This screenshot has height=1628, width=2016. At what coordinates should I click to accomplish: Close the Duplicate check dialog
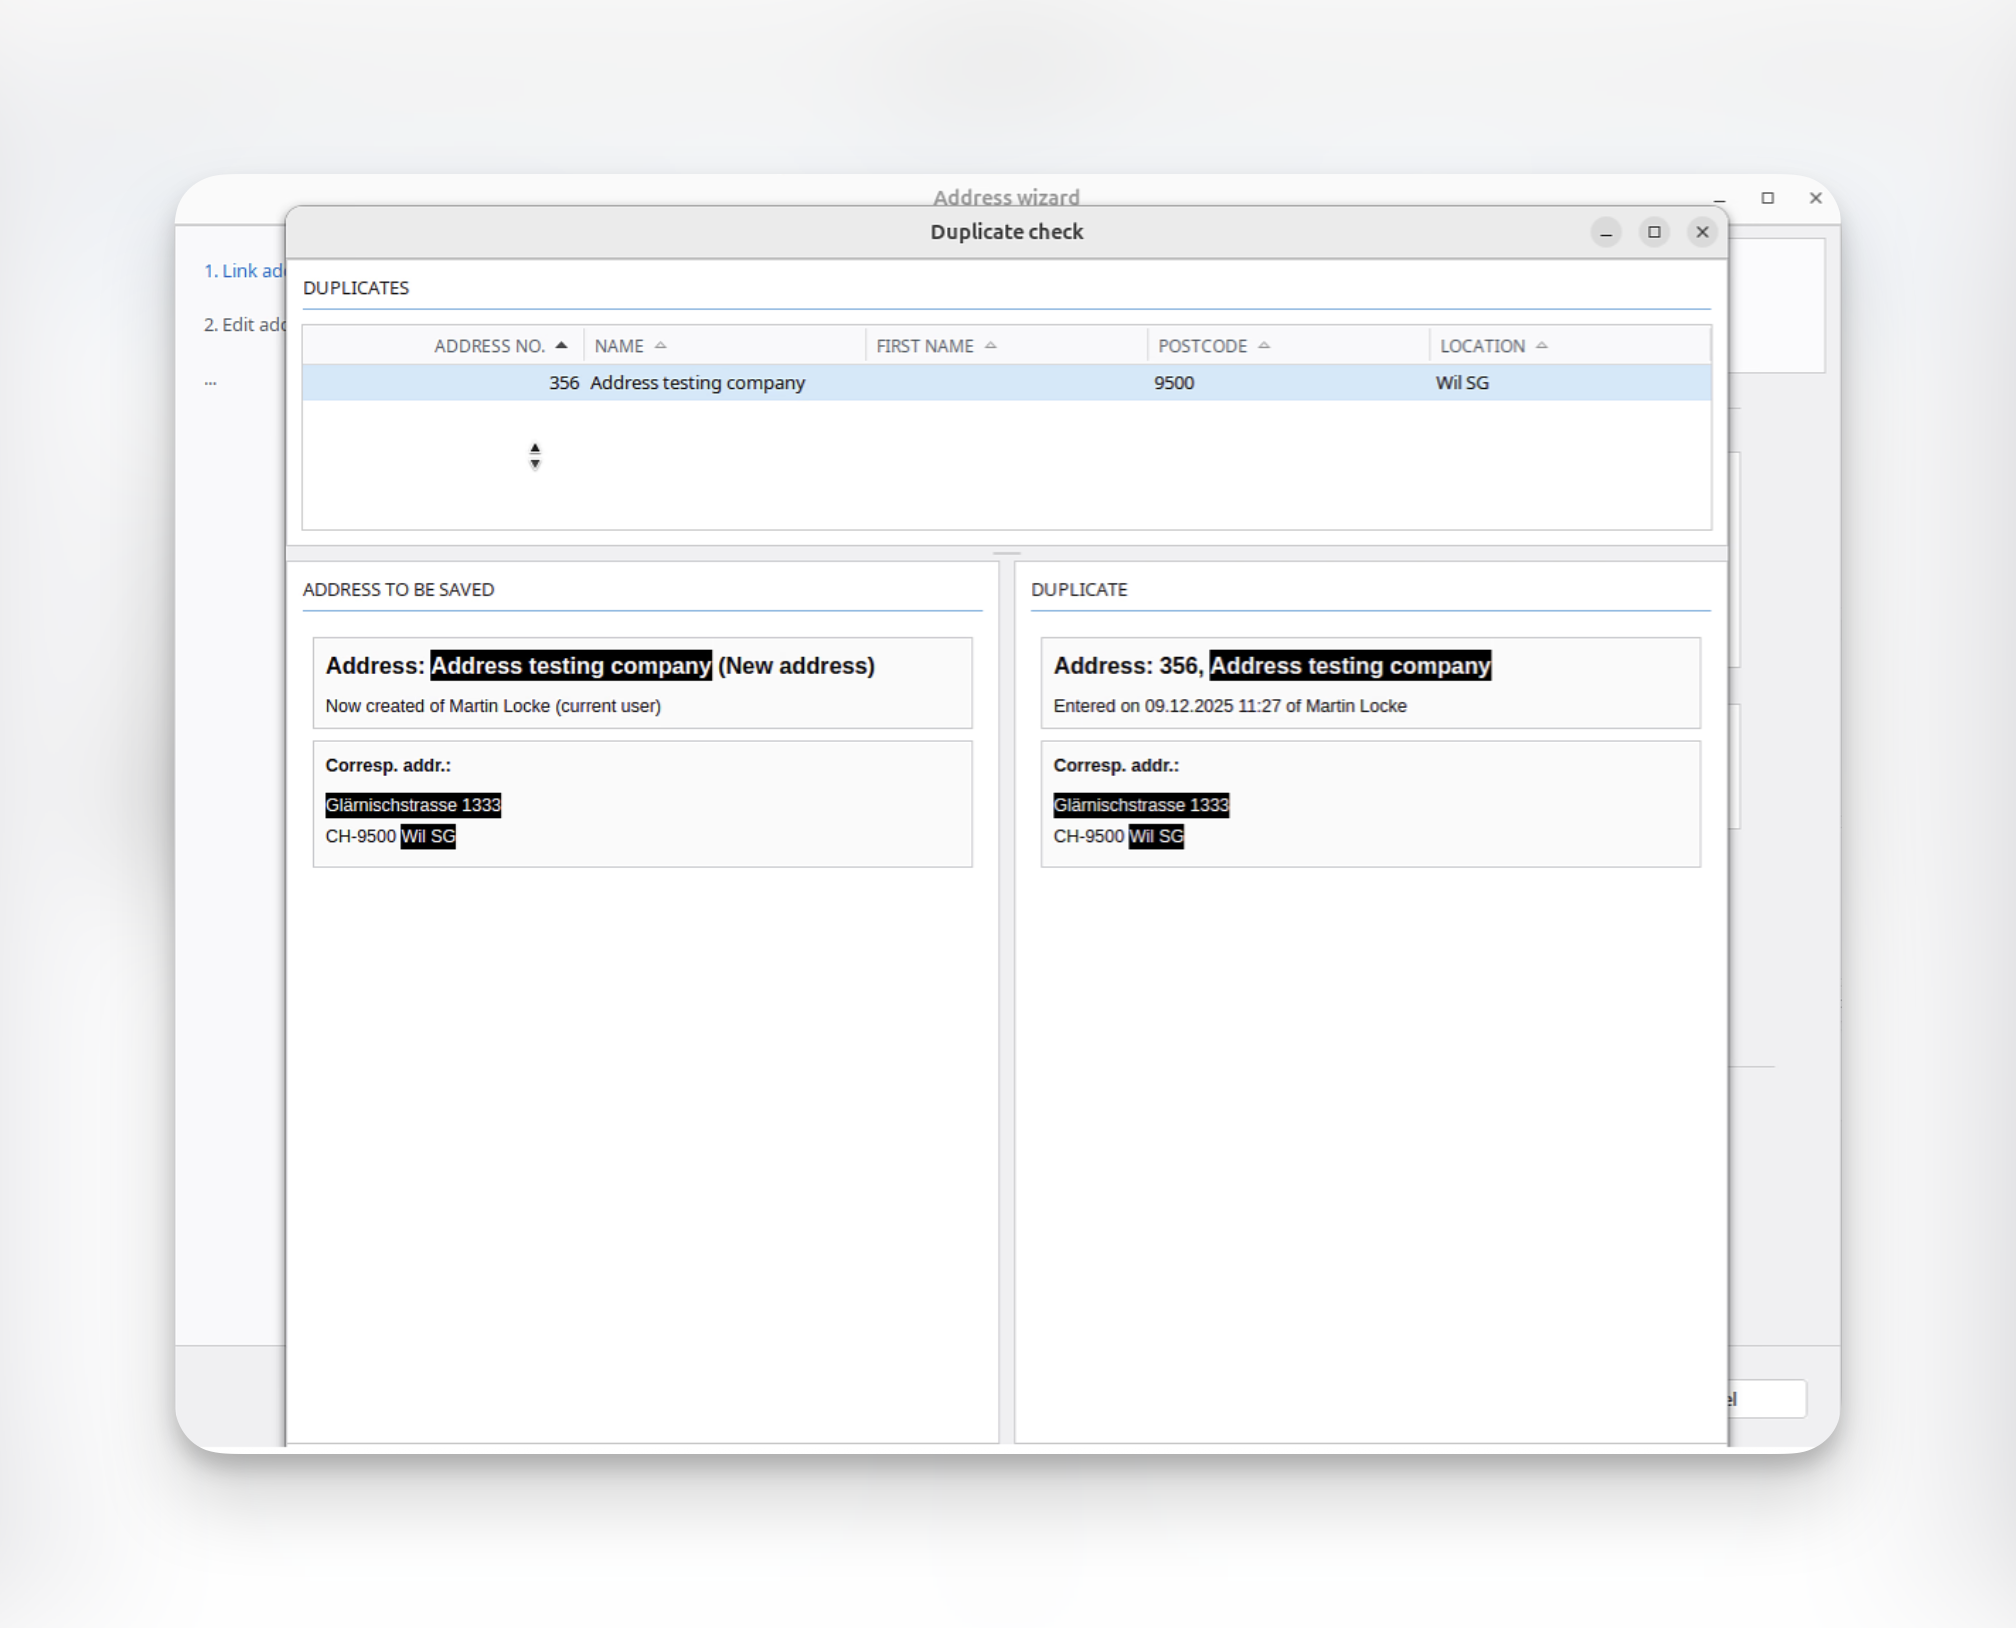coord(1702,232)
